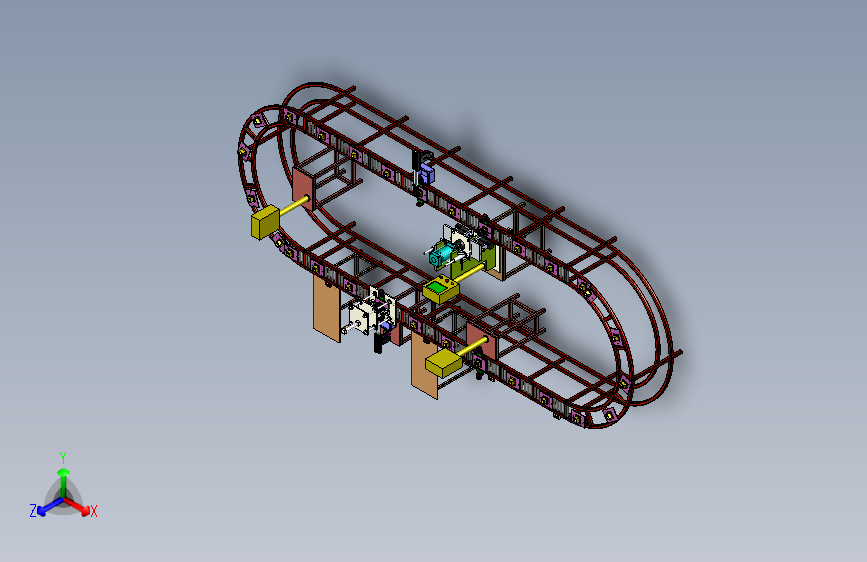Click the red X axis arrow of the triad
Screen dimensions: 867x562
[x=78, y=506]
